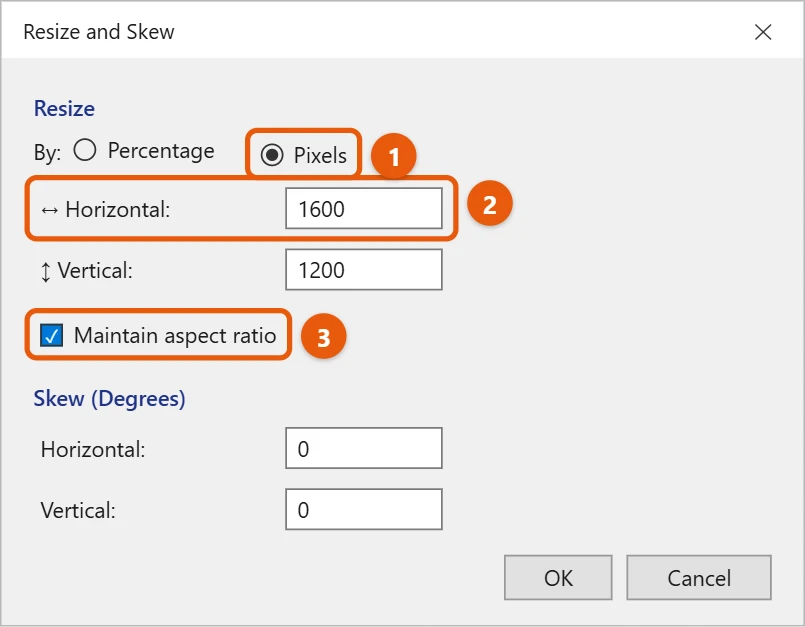The height and width of the screenshot is (627, 805).
Task: Click the Skew Vertical degrees input
Action: point(363,509)
